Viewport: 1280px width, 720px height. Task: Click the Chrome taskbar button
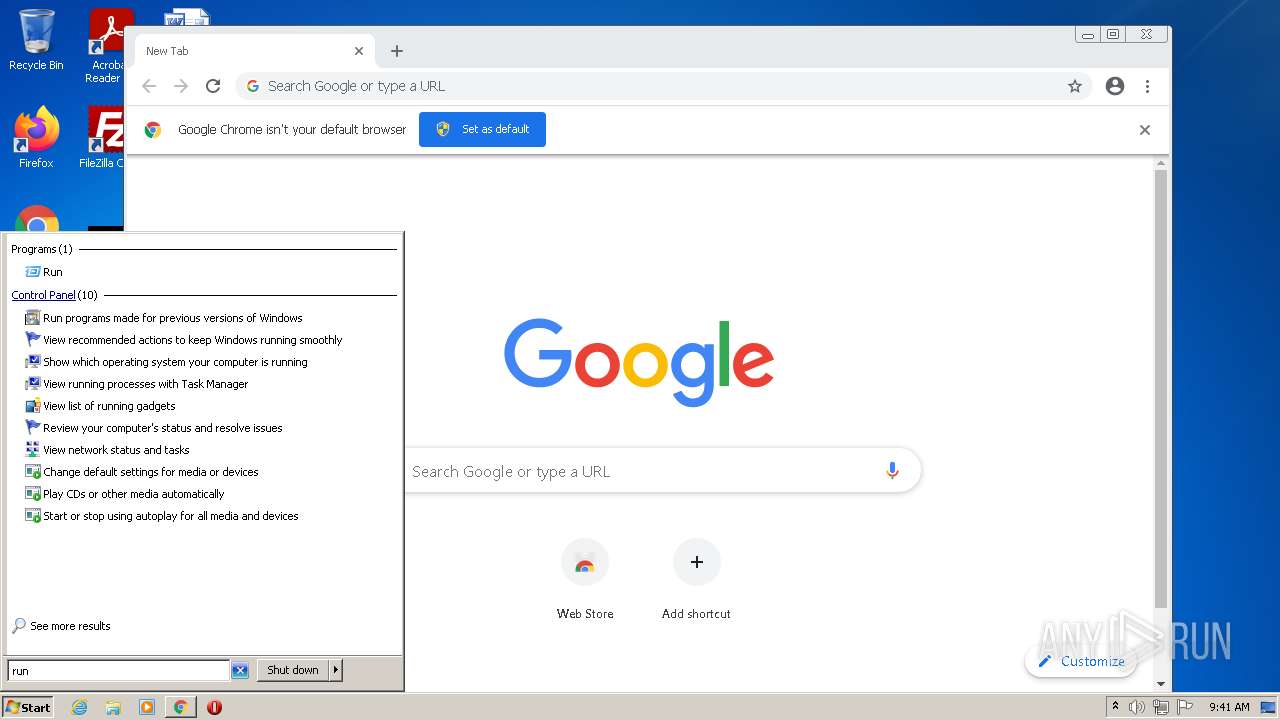(180, 707)
